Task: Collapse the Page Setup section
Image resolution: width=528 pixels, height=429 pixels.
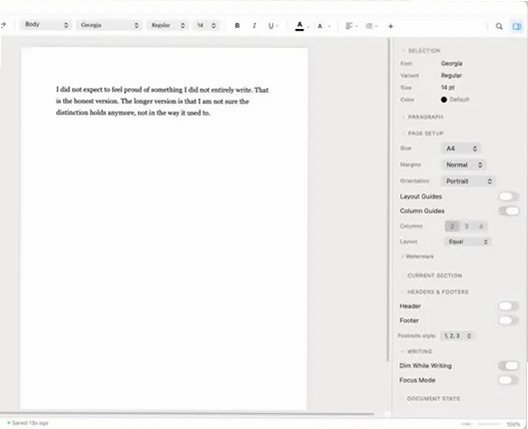Action: click(422, 133)
